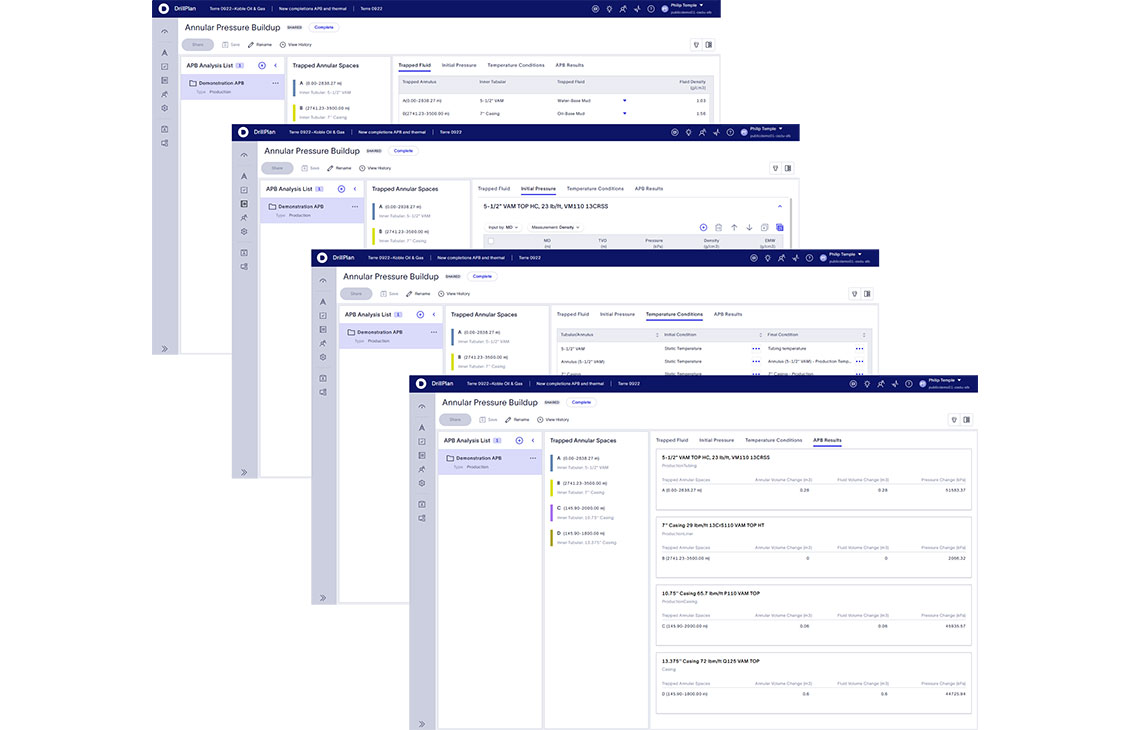Viewport: 1130px width, 730px height.
Task: Click the move row up arrow in Initial Pressure toolbar
Action: click(734, 227)
